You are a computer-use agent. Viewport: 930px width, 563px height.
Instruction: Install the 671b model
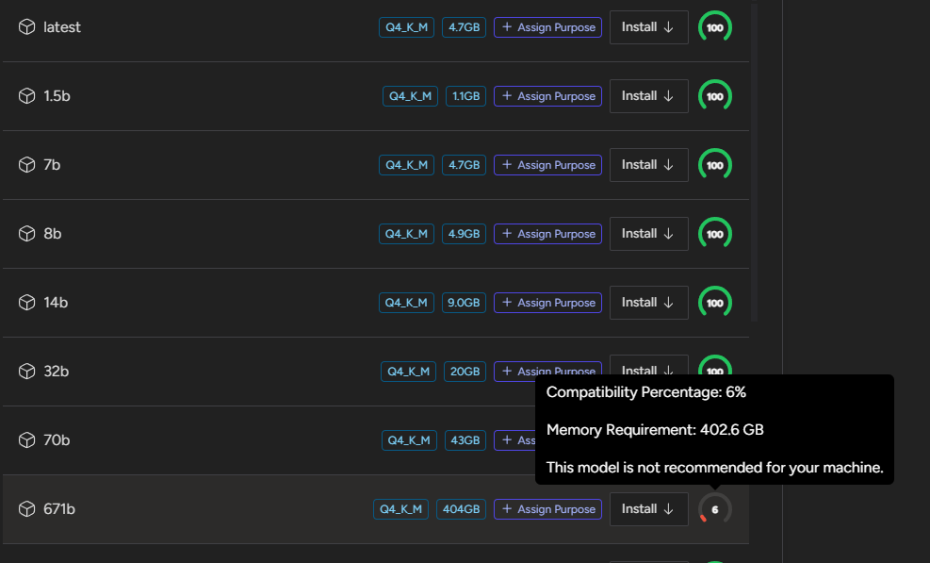(649, 509)
